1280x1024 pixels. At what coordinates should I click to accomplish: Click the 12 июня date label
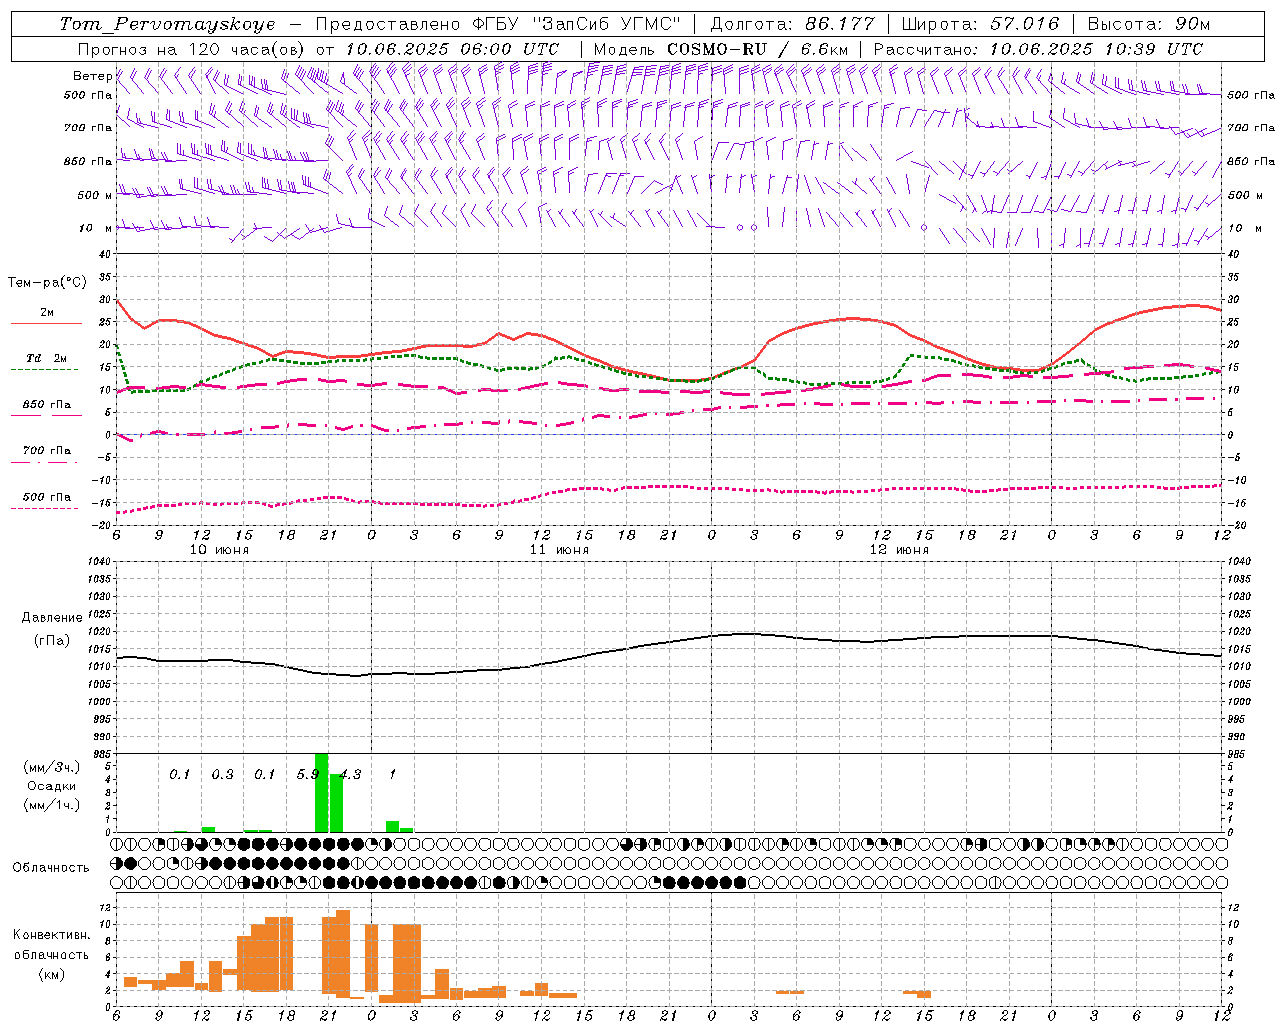[x=899, y=550]
